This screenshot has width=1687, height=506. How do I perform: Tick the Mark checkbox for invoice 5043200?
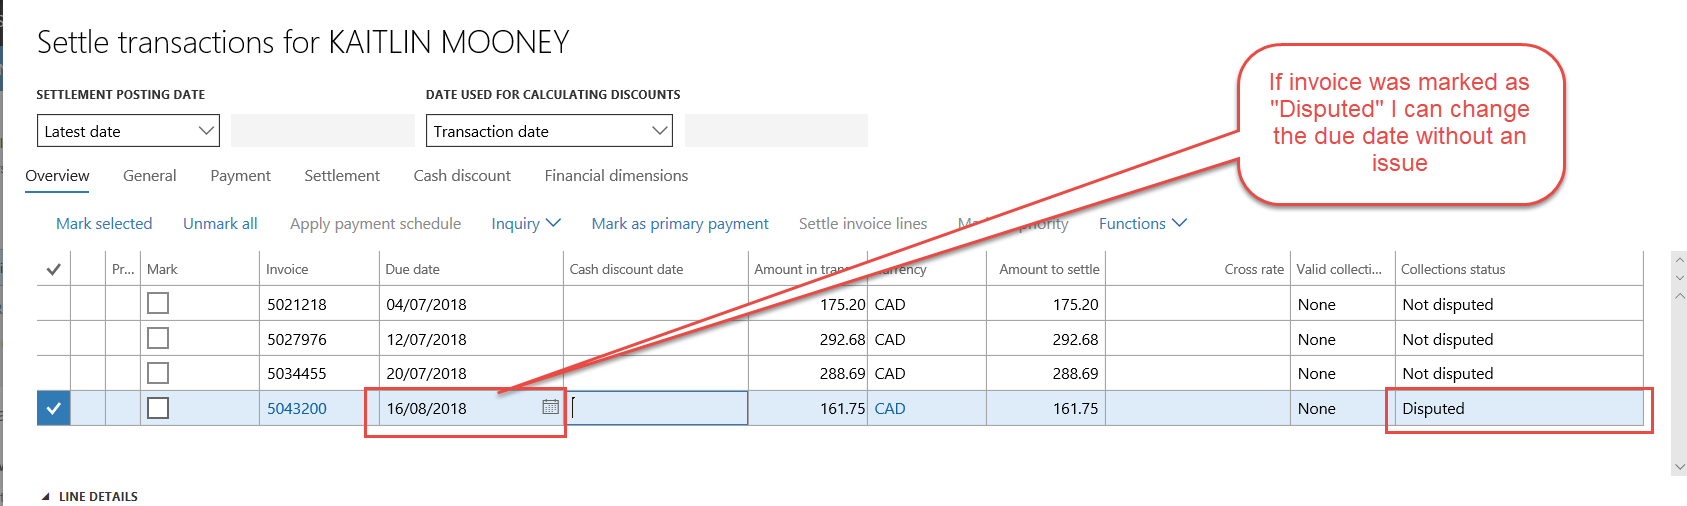tap(158, 408)
